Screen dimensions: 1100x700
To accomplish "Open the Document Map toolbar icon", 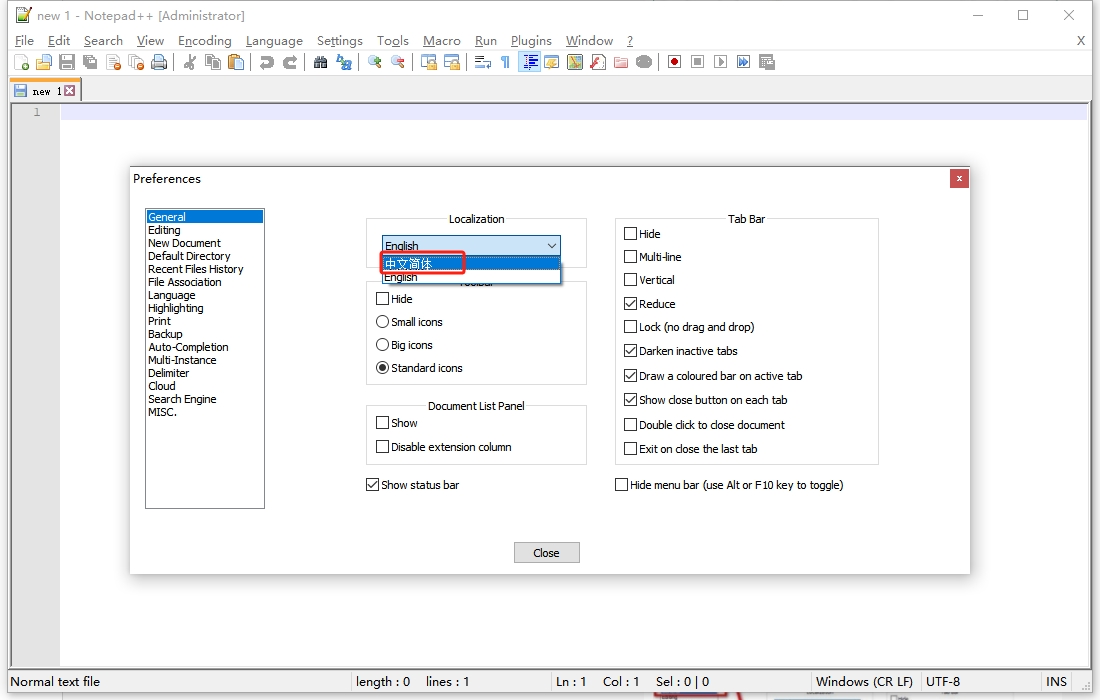I will 575,62.
